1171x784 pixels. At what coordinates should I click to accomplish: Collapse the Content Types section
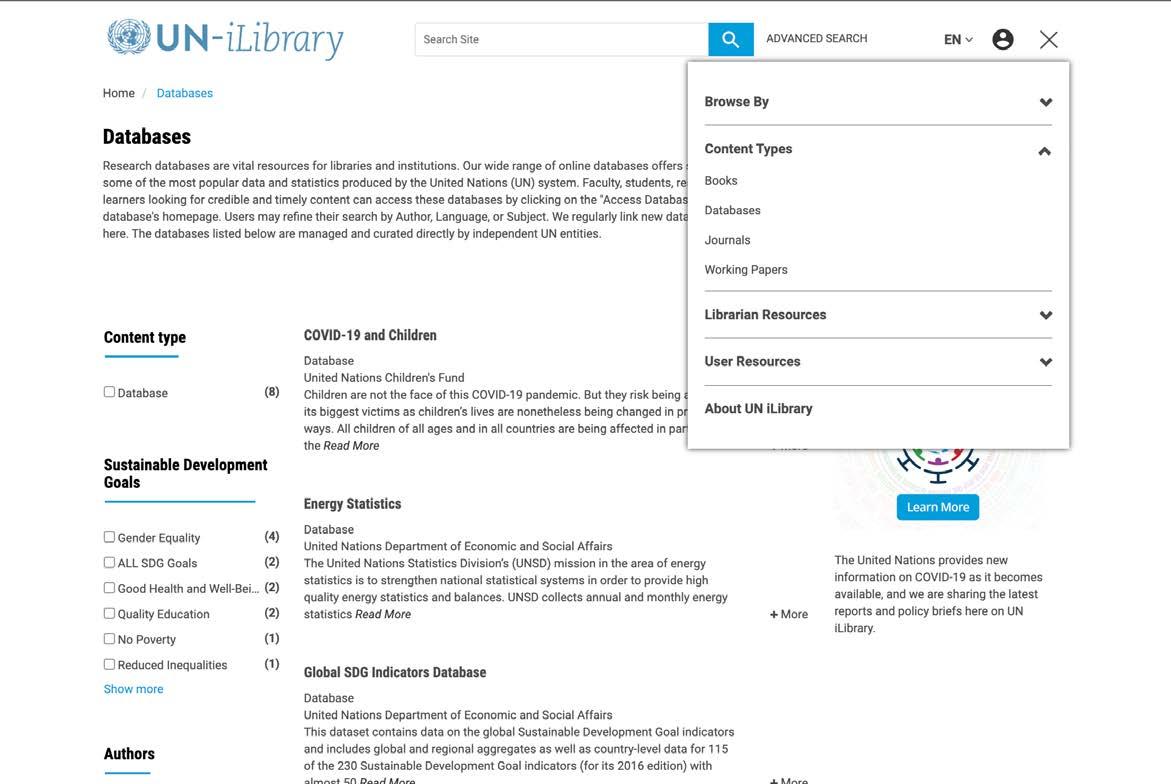tap(878, 149)
